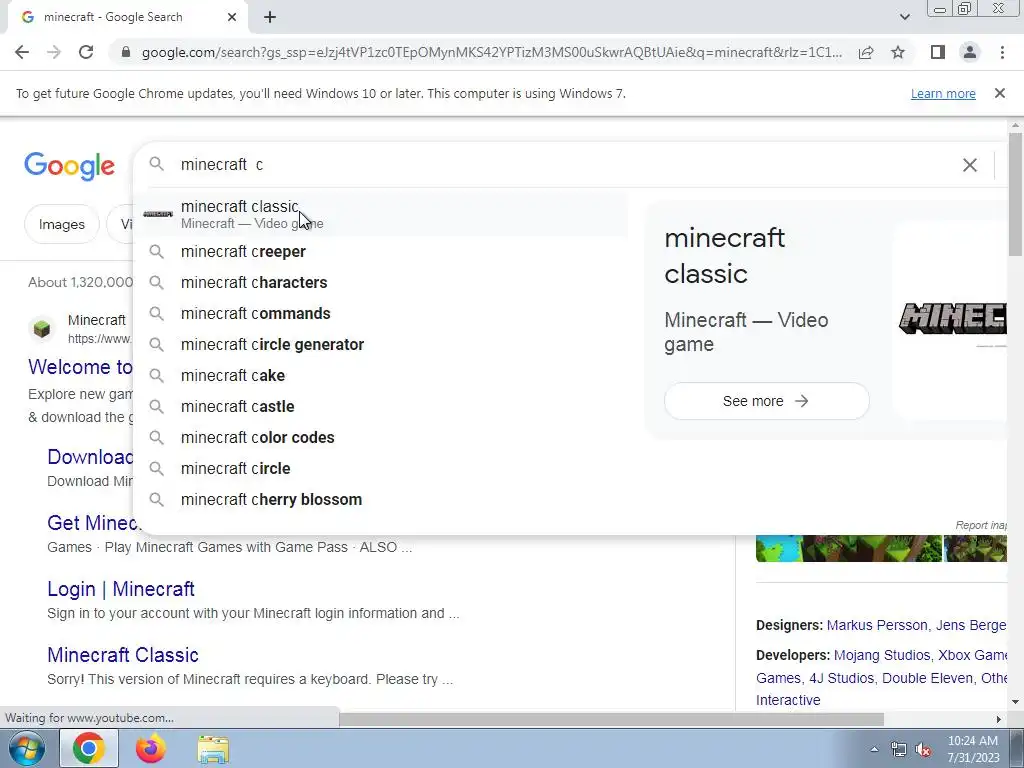The width and height of the screenshot is (1024, 768).
Task: Select the minecraft creeper suggestion
Action: point(381,251)
